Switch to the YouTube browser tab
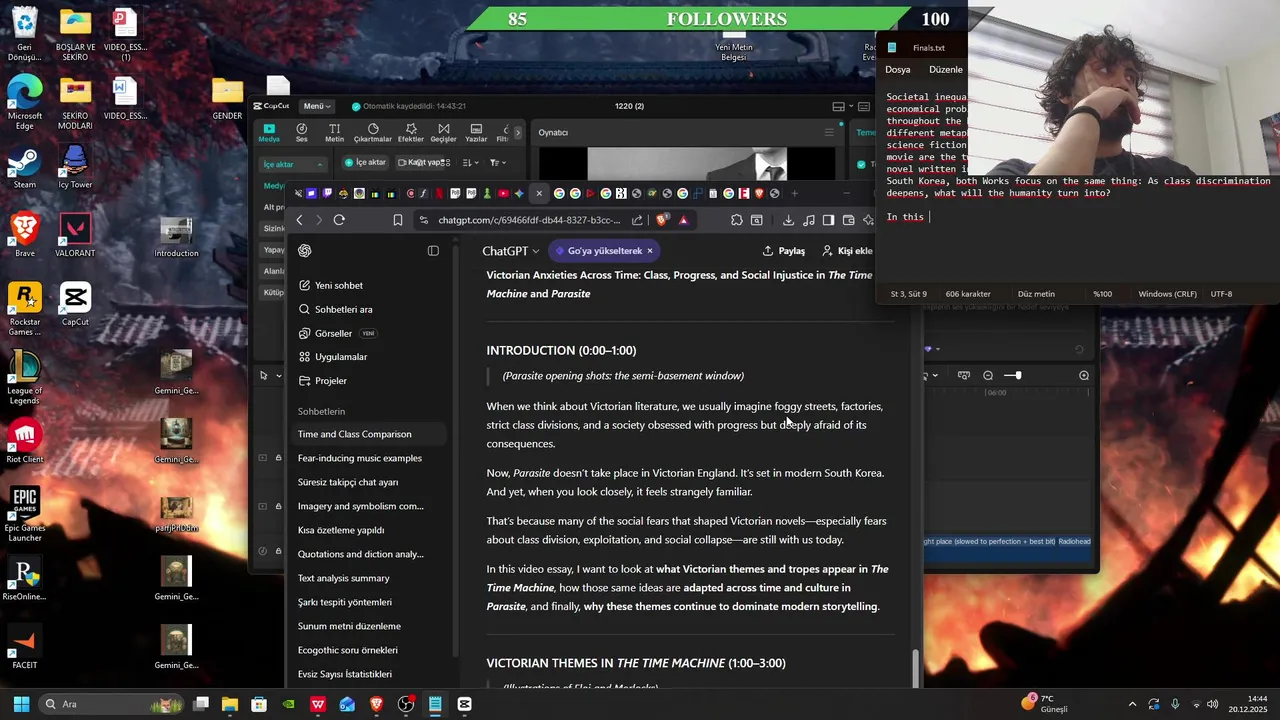1280x720 pixels. point(503,193)
